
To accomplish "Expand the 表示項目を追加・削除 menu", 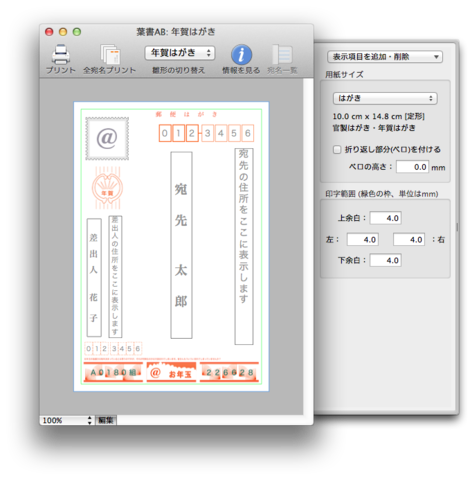I will pos(385,57).
